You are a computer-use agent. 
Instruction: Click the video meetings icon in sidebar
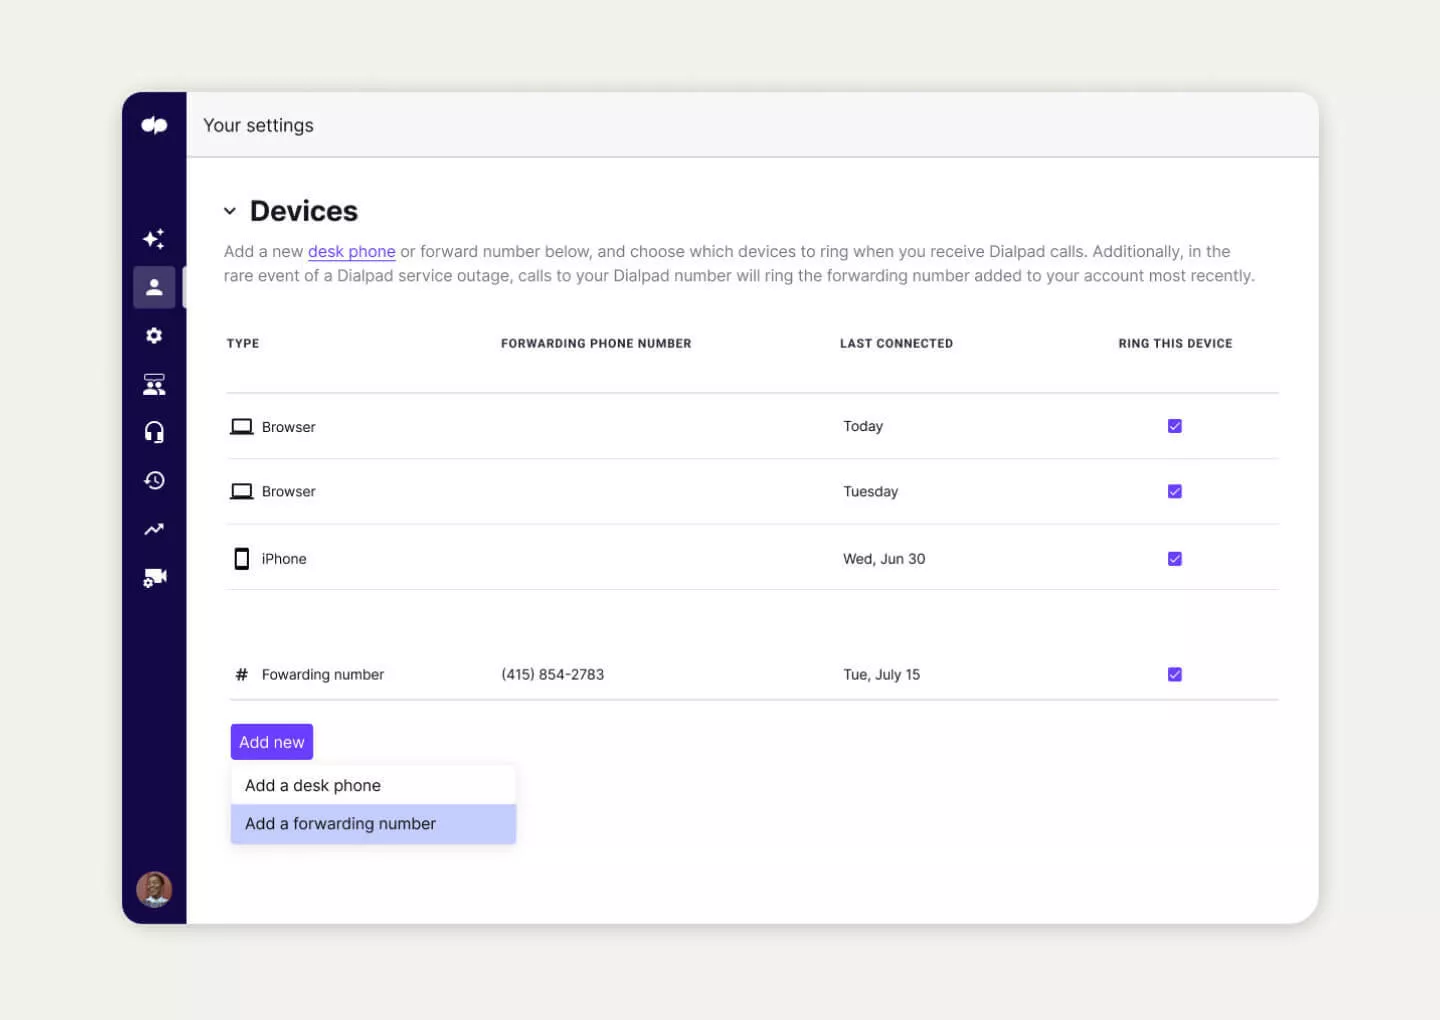[154, 577]
